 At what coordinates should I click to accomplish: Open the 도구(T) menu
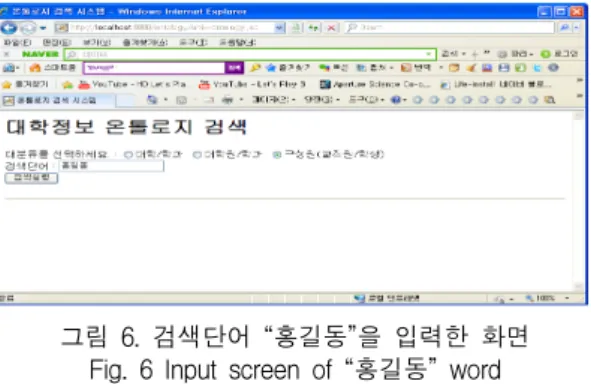click(x=193, y=42)
